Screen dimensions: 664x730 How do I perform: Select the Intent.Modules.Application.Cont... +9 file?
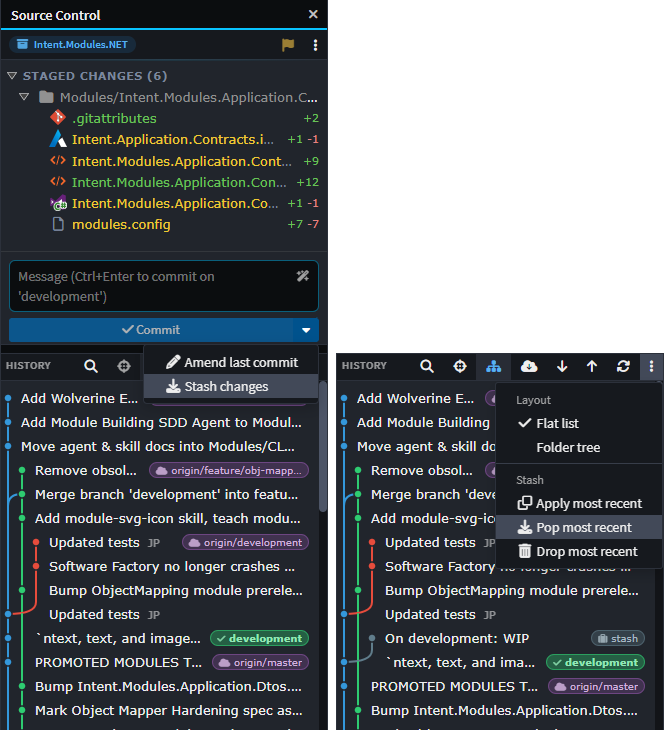(163, 161)
